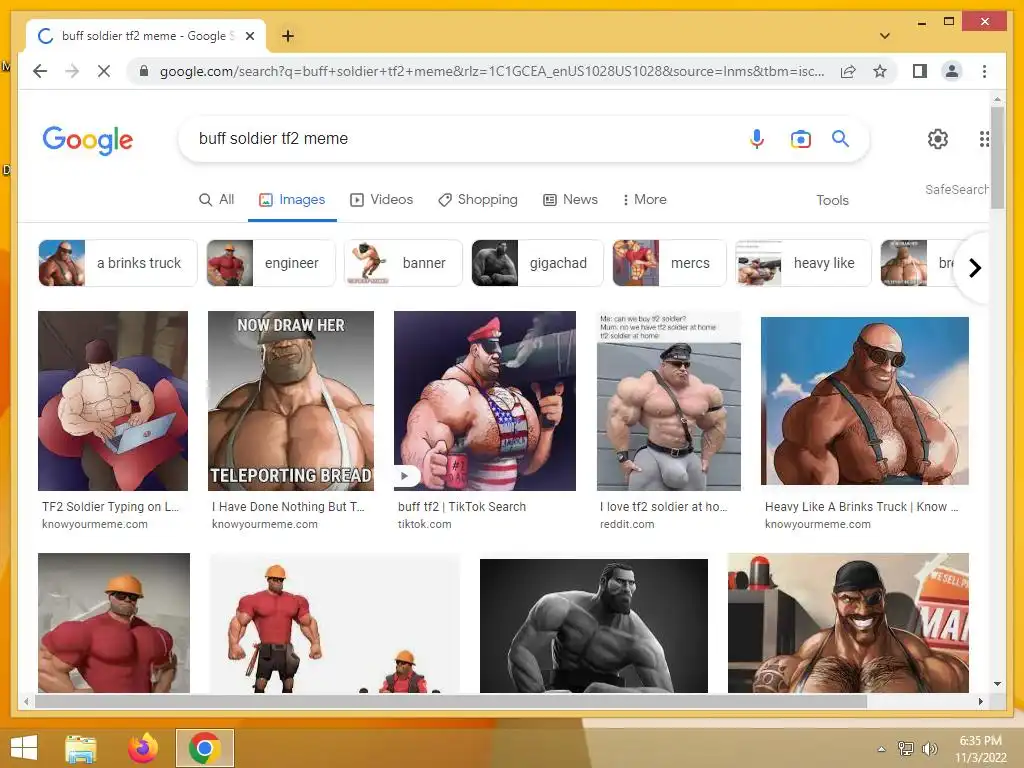Open the network icon in tray

pyautogui.click(x=905, y=749)
